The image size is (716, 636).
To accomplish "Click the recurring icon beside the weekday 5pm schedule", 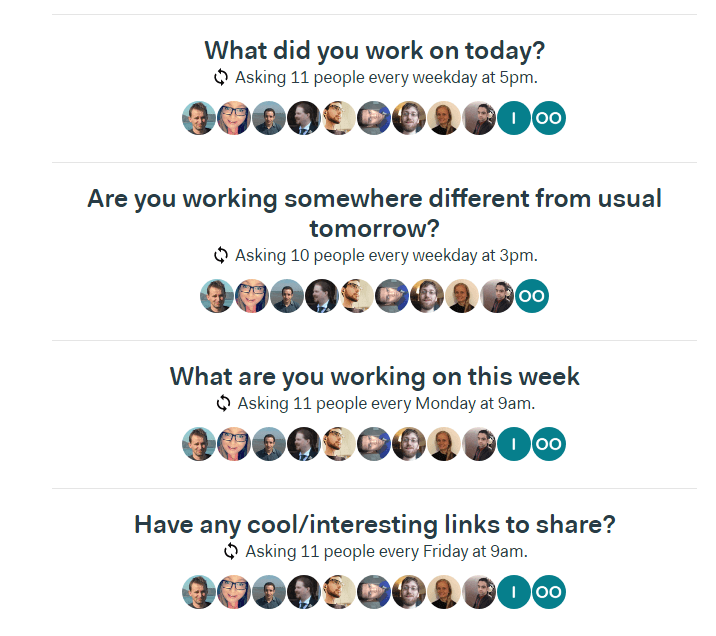I will [221, 77].
